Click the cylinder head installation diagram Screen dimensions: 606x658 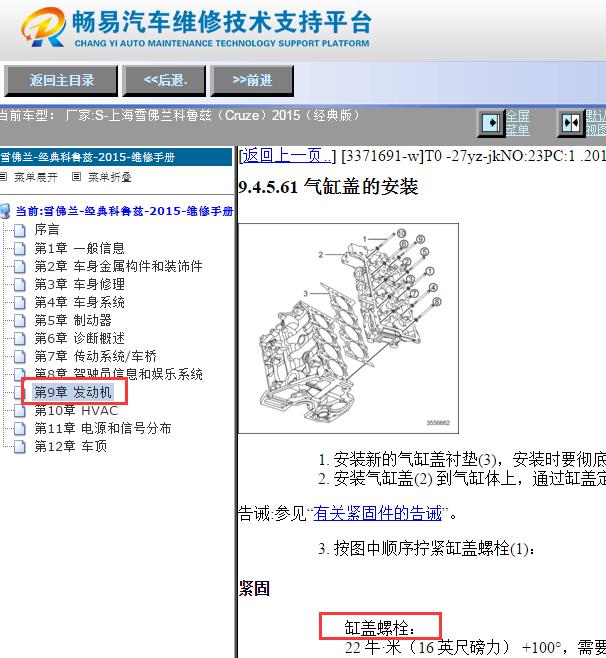coord(348,329)
